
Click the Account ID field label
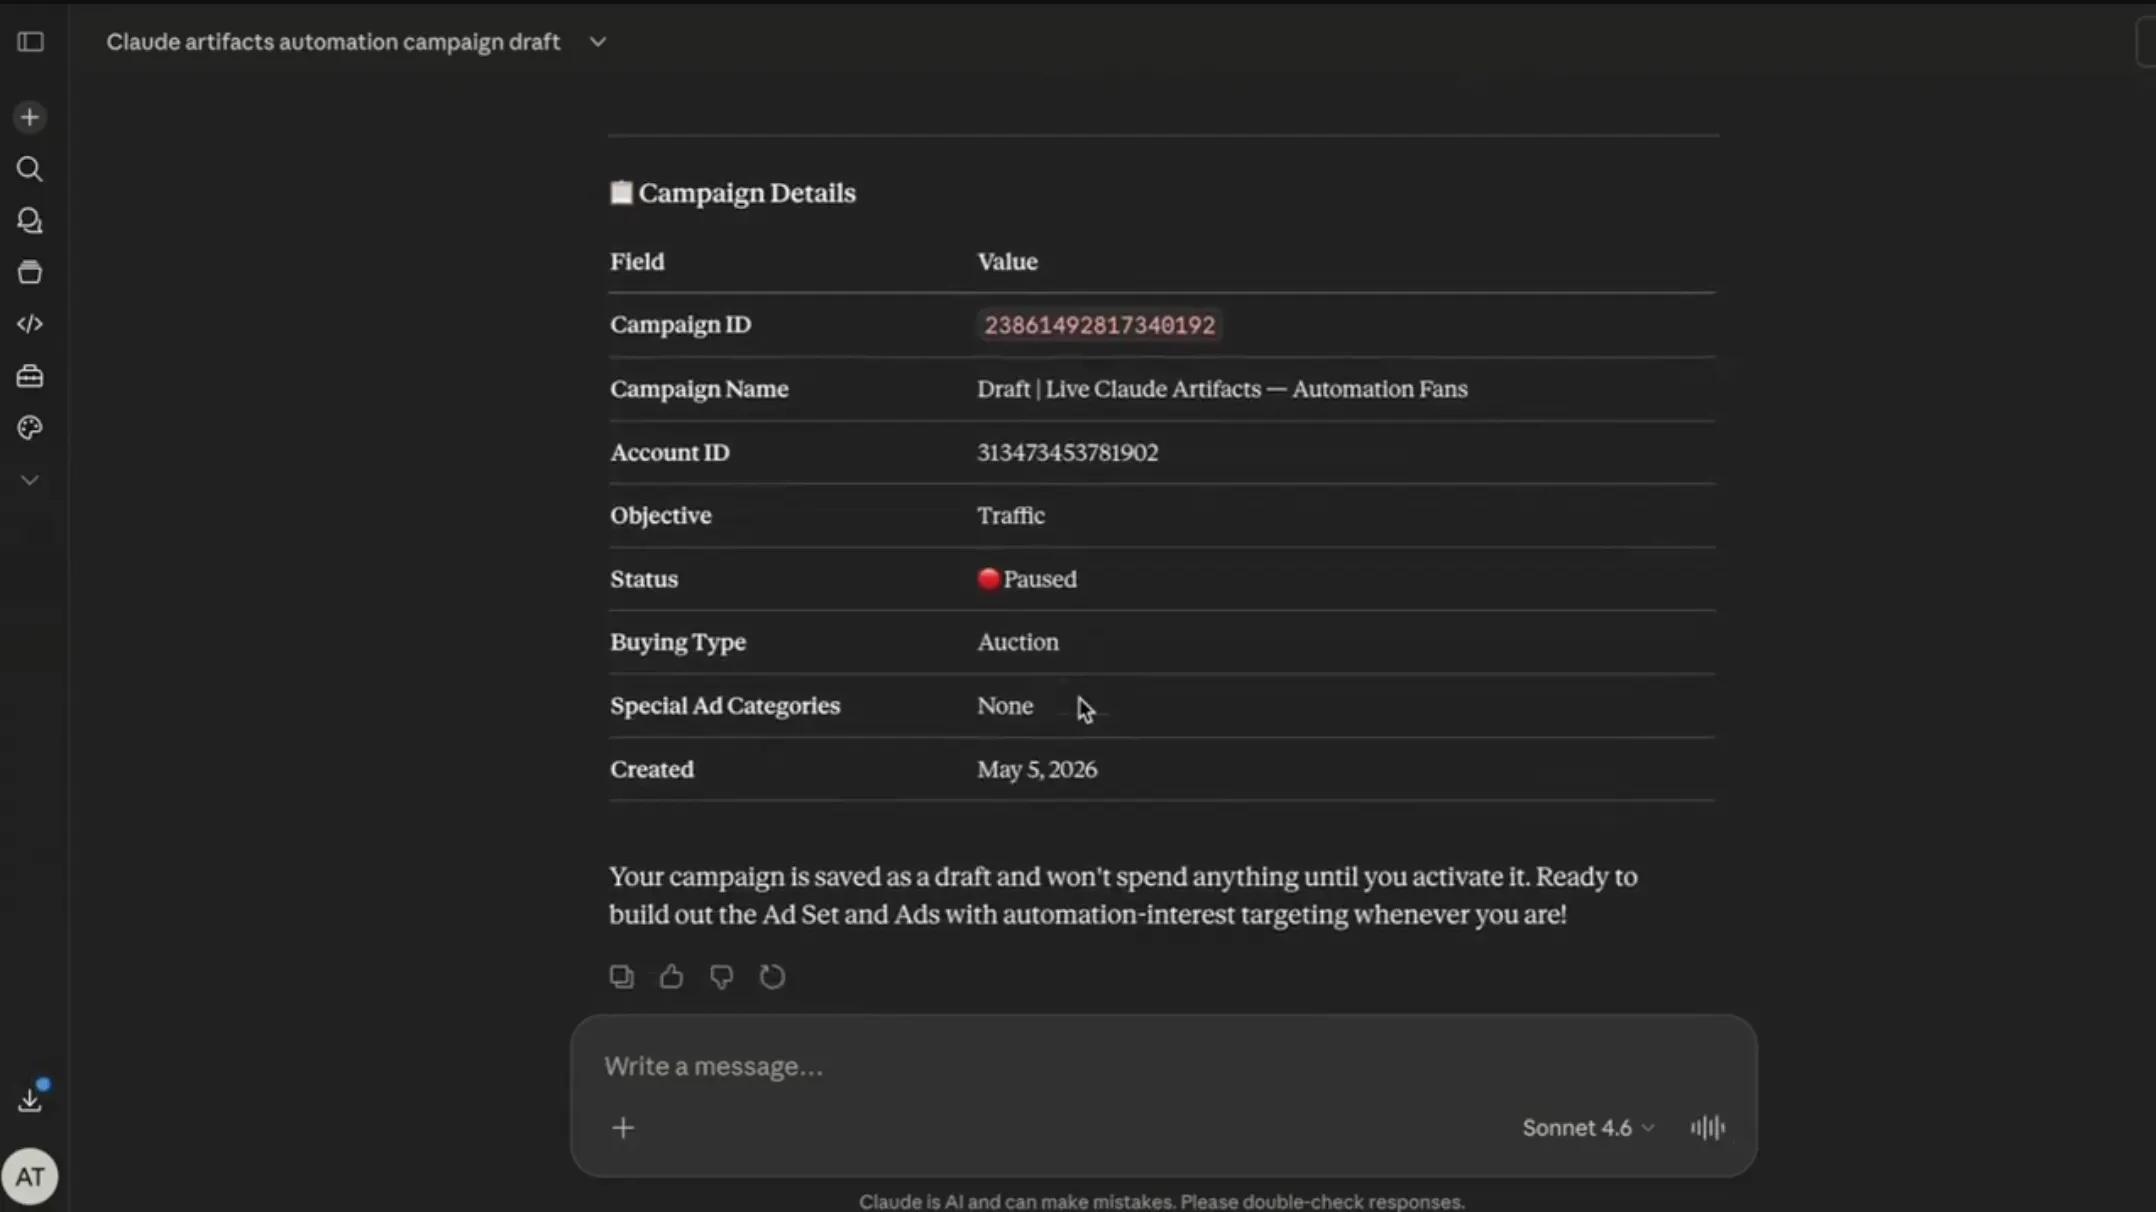tap(670, 452)
